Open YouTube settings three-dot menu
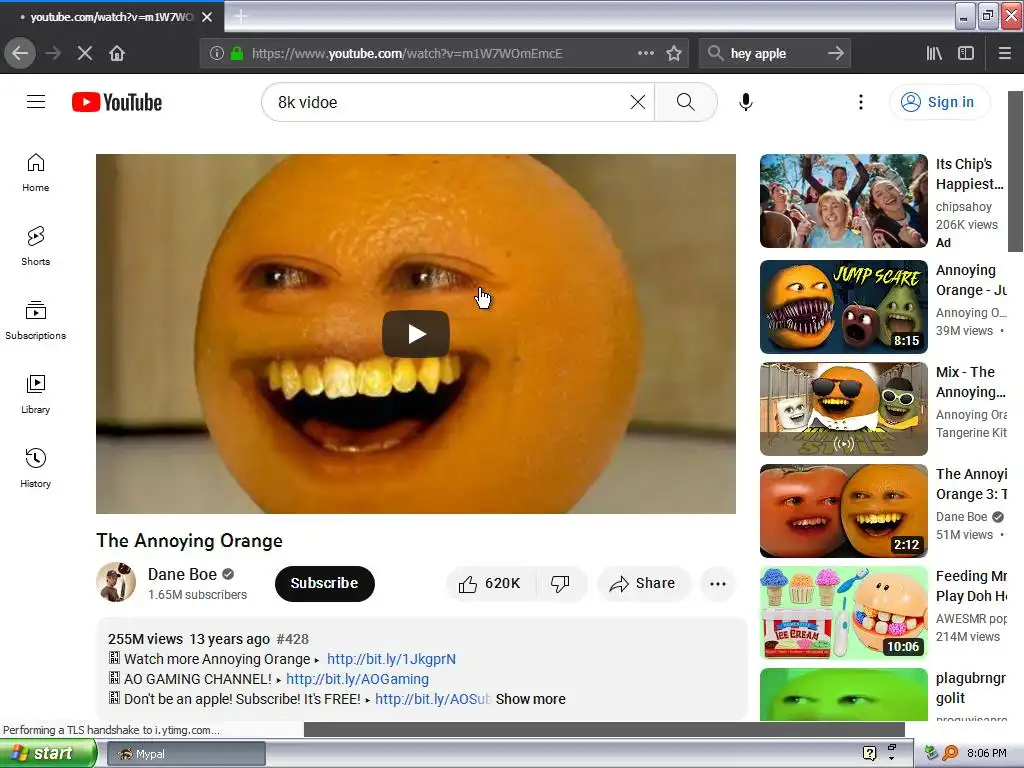The height and width of the screenshot is (768, 1024). coord(861,102)
